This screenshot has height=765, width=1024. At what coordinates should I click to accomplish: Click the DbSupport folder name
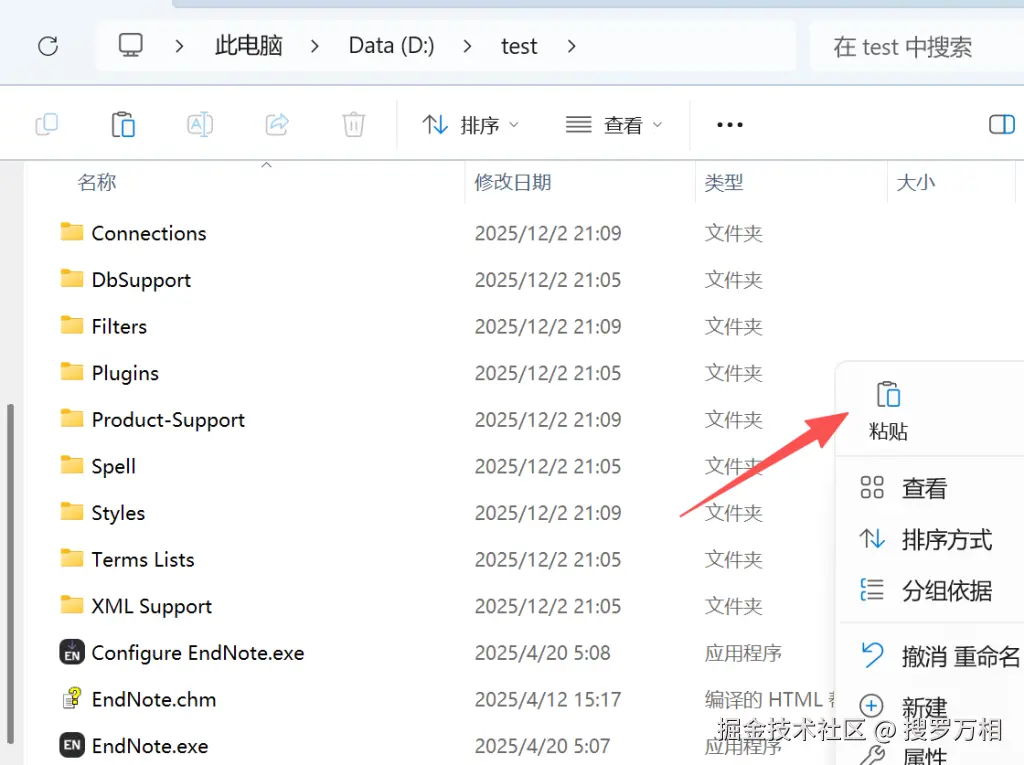coord(141,280)
